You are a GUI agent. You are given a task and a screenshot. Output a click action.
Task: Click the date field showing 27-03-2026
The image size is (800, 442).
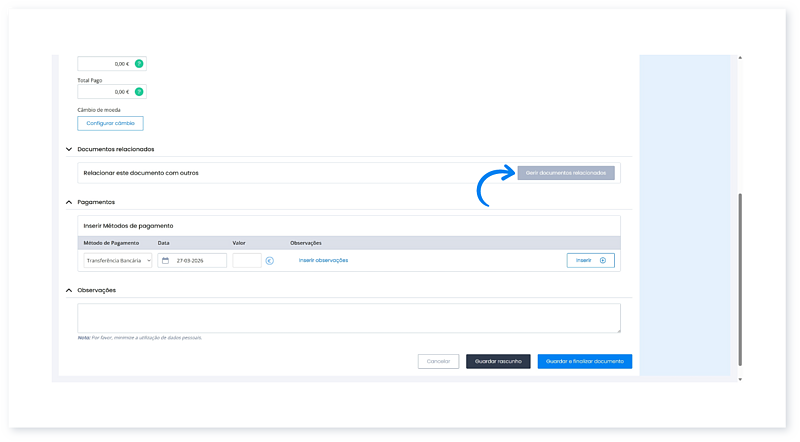pyautogui.click(x=190, y=260)
